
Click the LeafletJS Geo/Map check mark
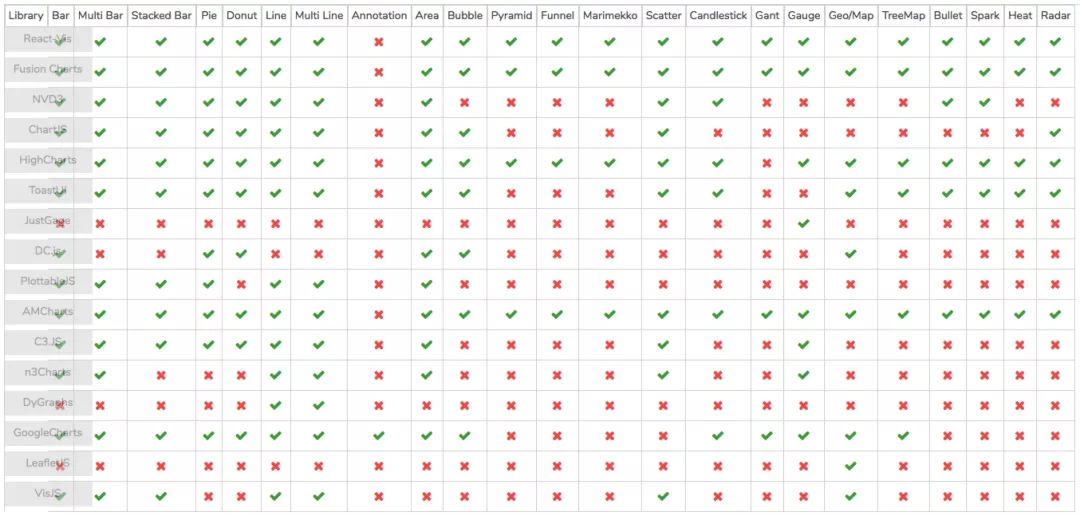click(x=850, y=466)
